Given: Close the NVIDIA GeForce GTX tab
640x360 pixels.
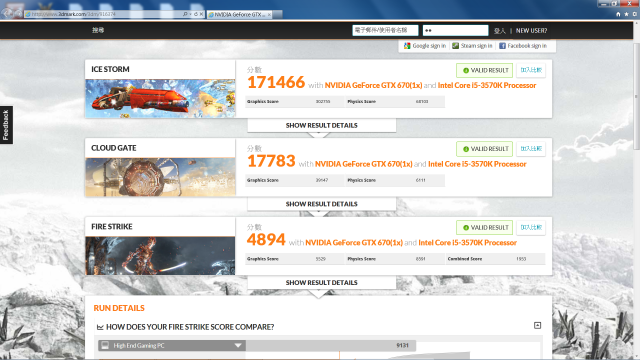Looking at the screenshot, I should [269, 15].
